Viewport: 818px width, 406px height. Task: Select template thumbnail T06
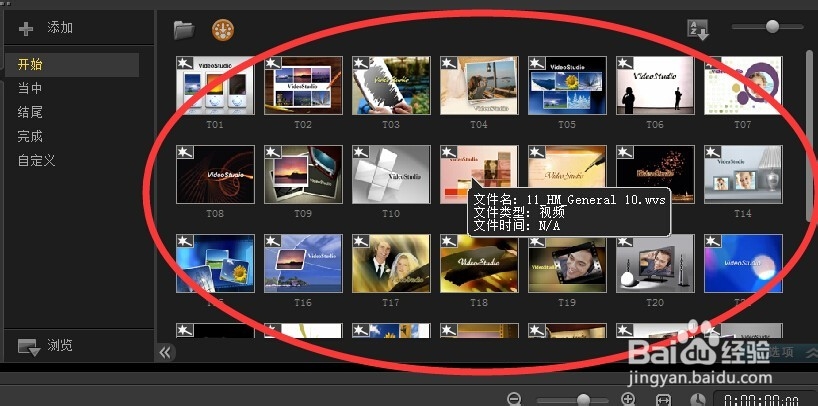pyautogui.click(x=655, y=86)
